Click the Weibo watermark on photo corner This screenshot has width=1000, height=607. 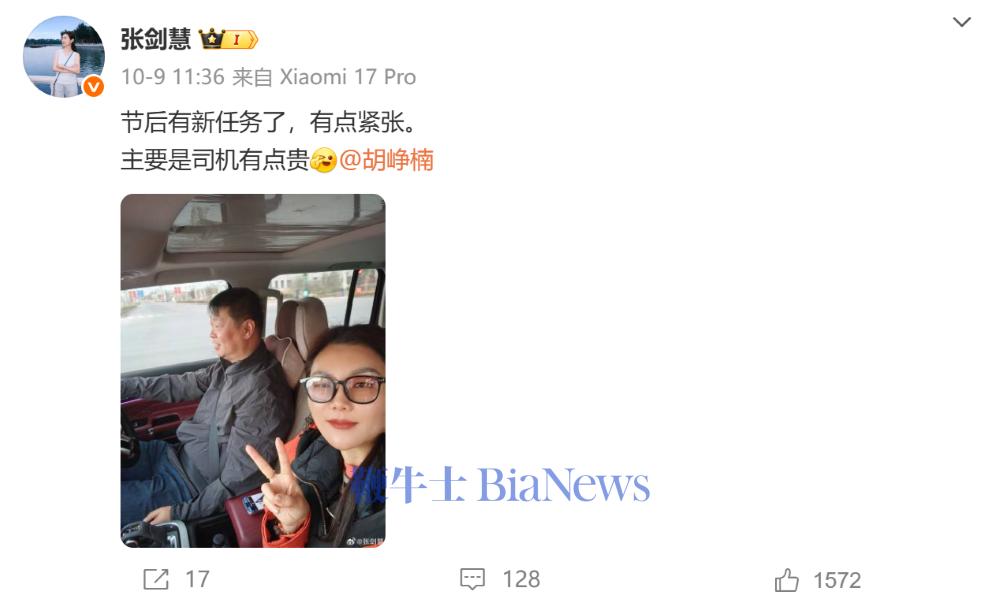(x=365, y=541)
